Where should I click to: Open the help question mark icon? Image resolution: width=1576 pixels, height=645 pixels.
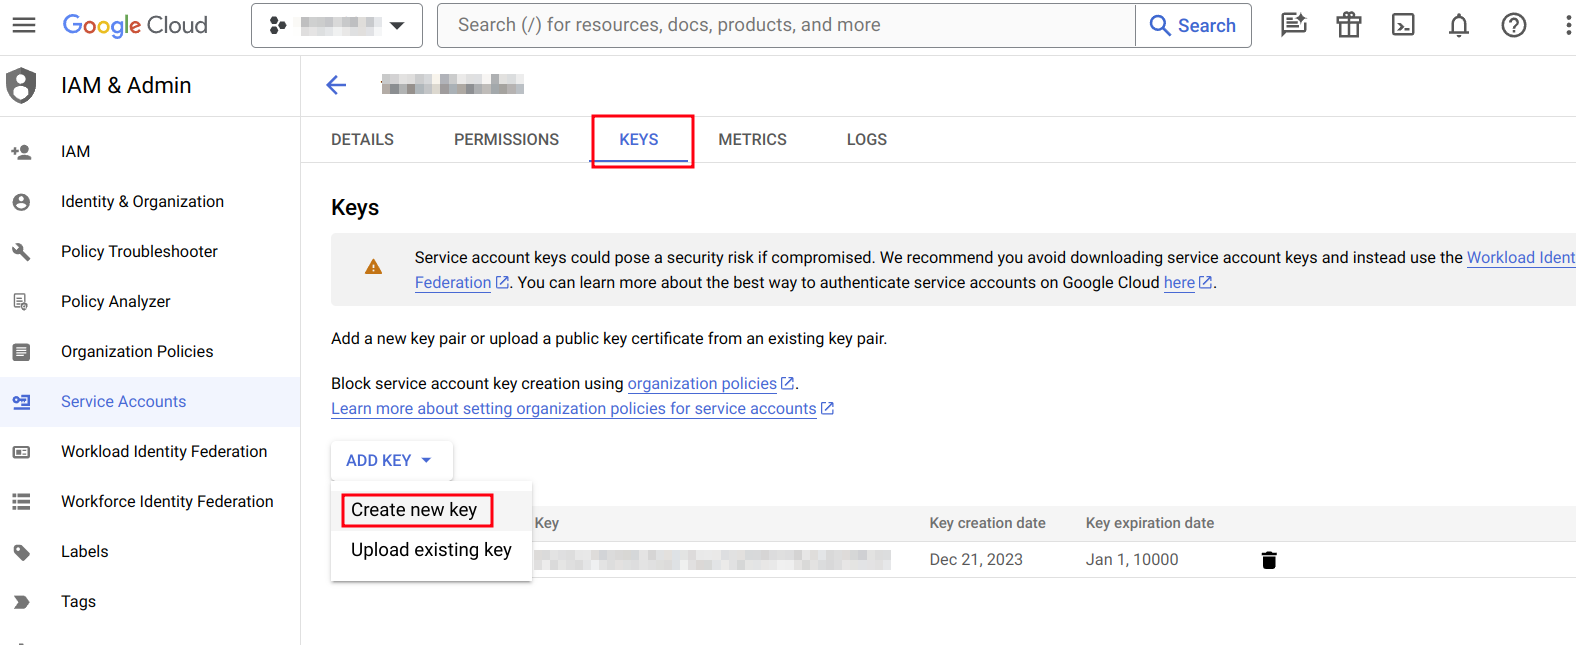pos(1513,25)
